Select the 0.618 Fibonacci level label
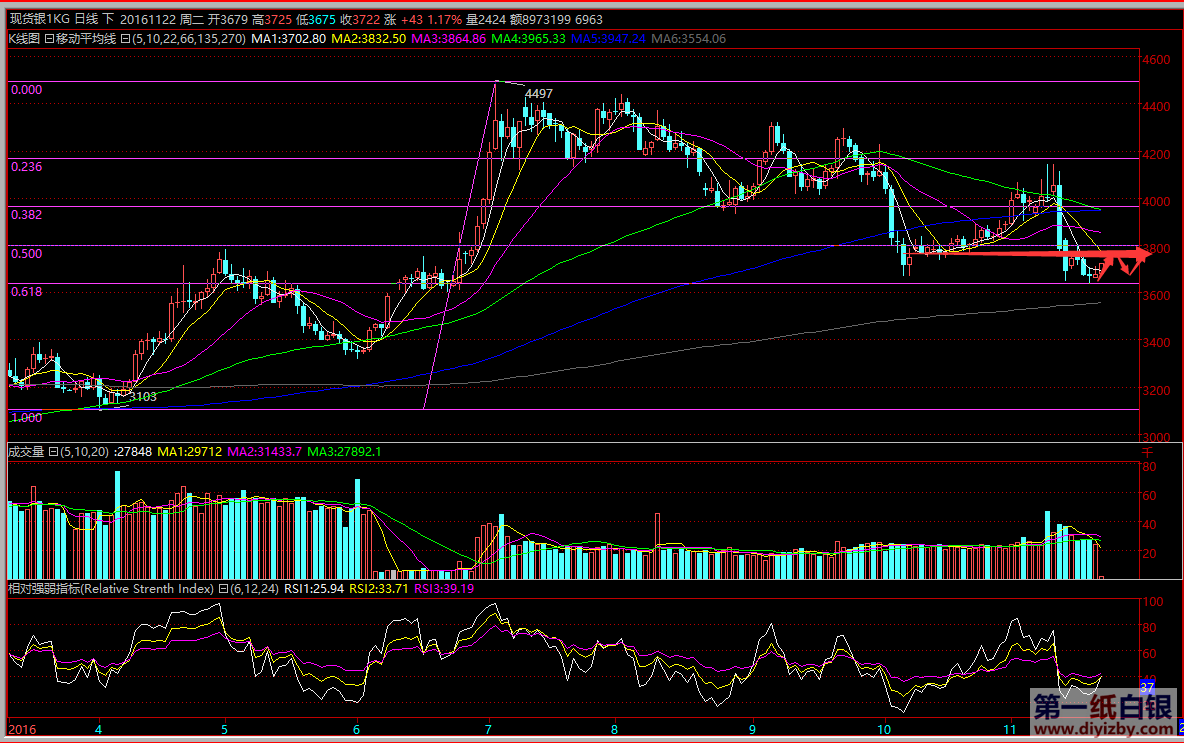The image size is (1184, 743). tap(25, 291)
